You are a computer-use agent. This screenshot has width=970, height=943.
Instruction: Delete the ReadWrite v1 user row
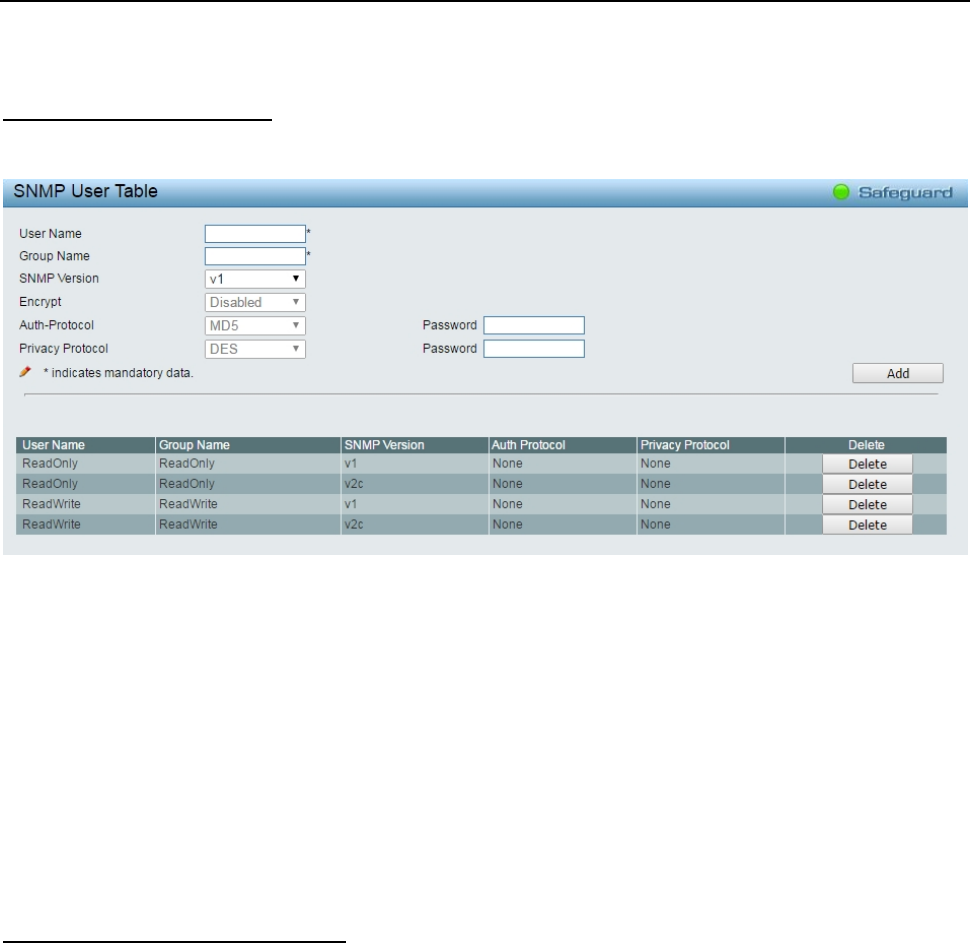point(867,505)
